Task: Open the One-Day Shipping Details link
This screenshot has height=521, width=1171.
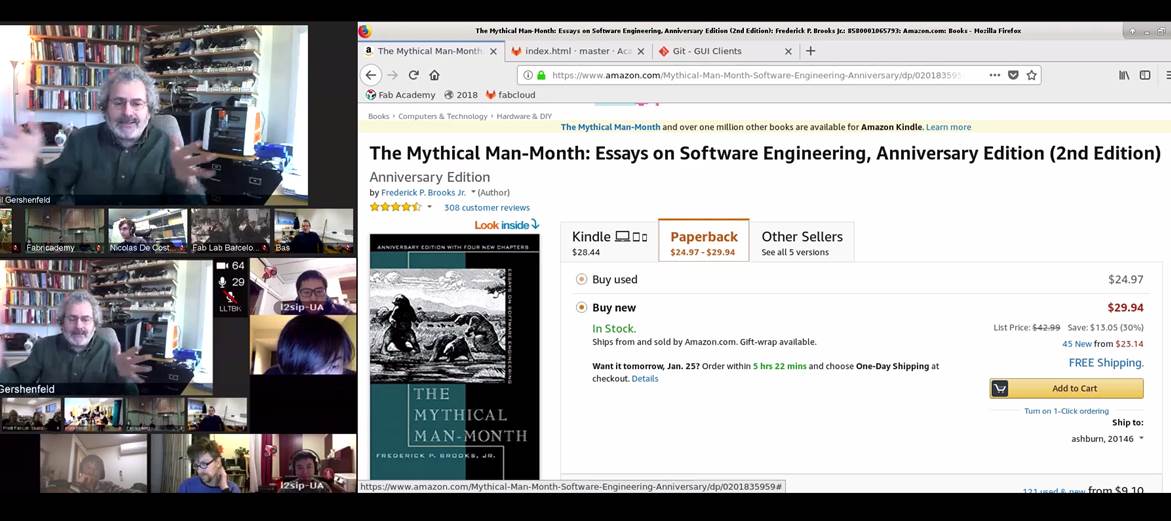Action: coord(645,379)
